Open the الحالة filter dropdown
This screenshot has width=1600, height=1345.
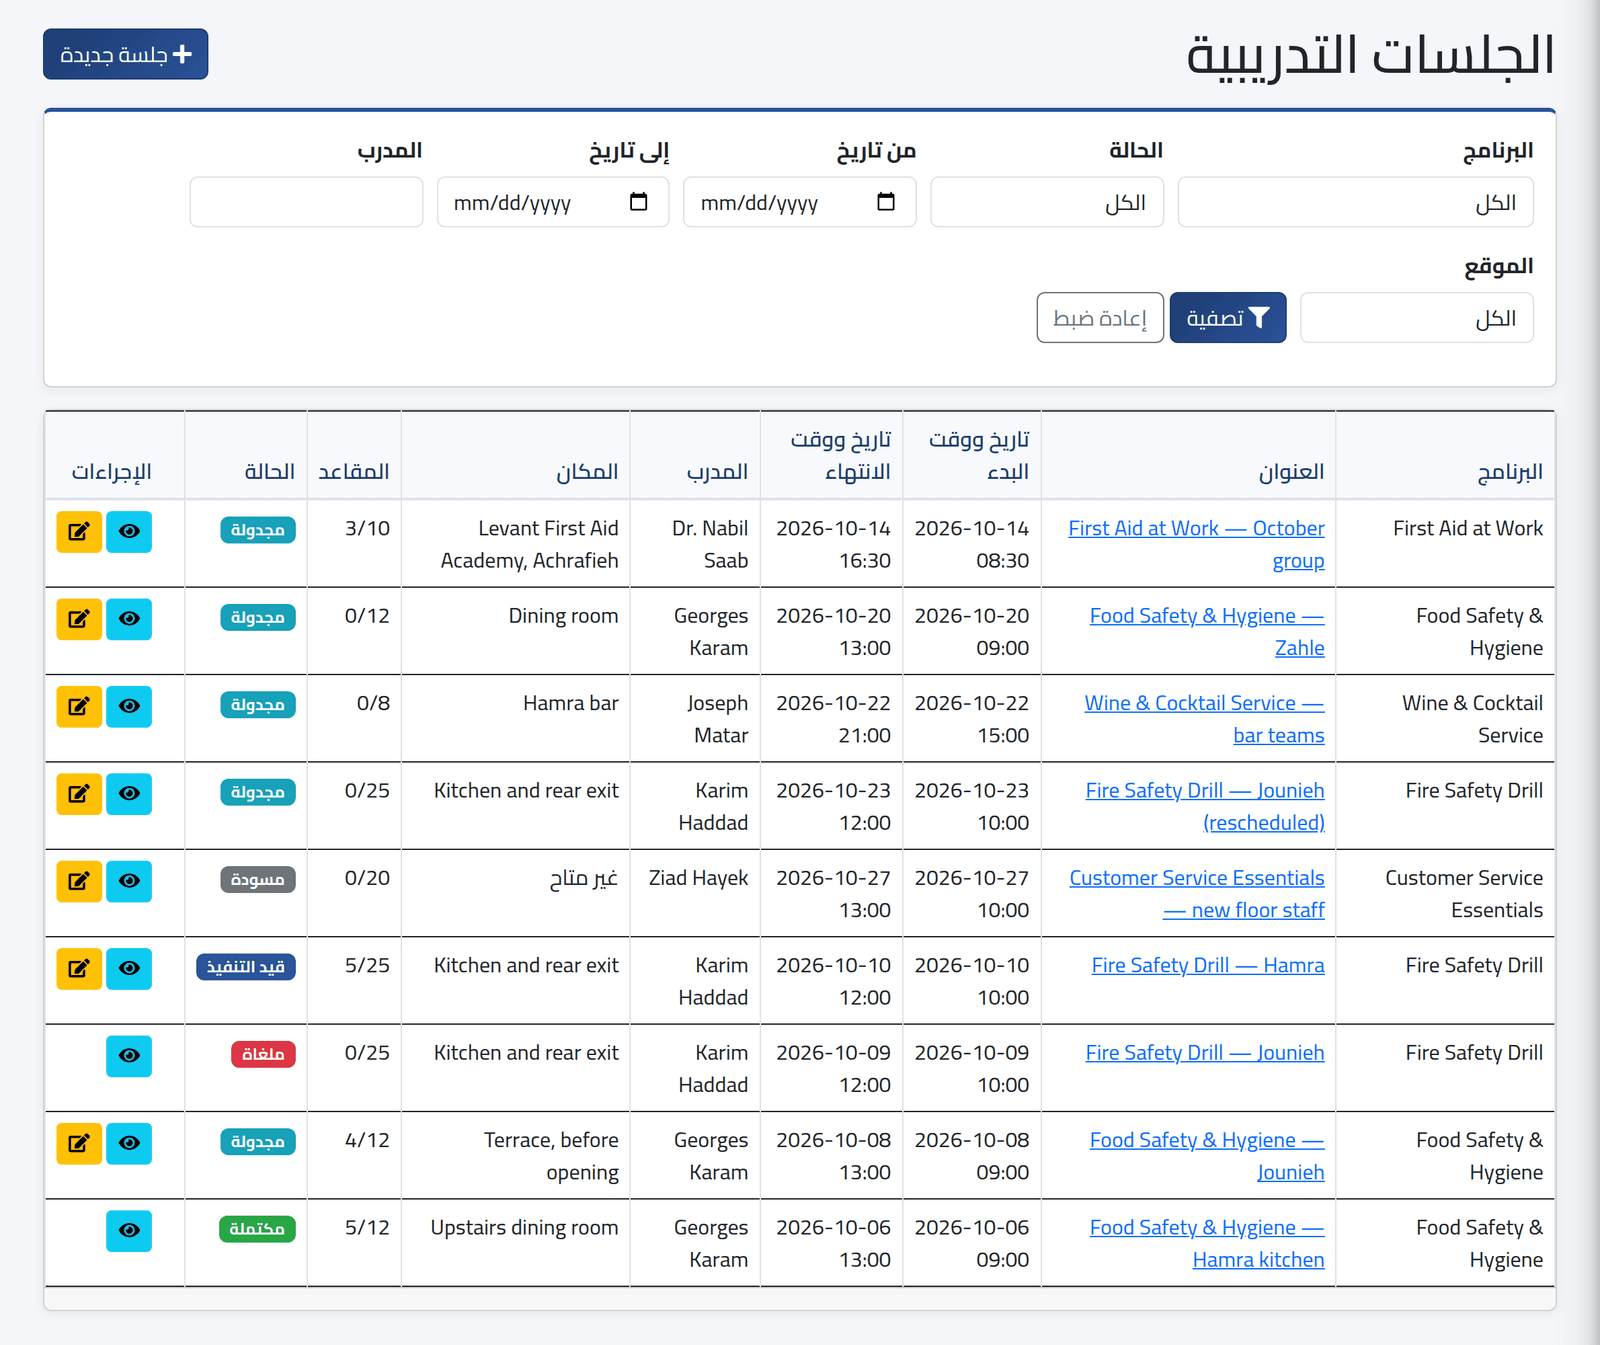pyautogui.click(x=1047, y=203)
